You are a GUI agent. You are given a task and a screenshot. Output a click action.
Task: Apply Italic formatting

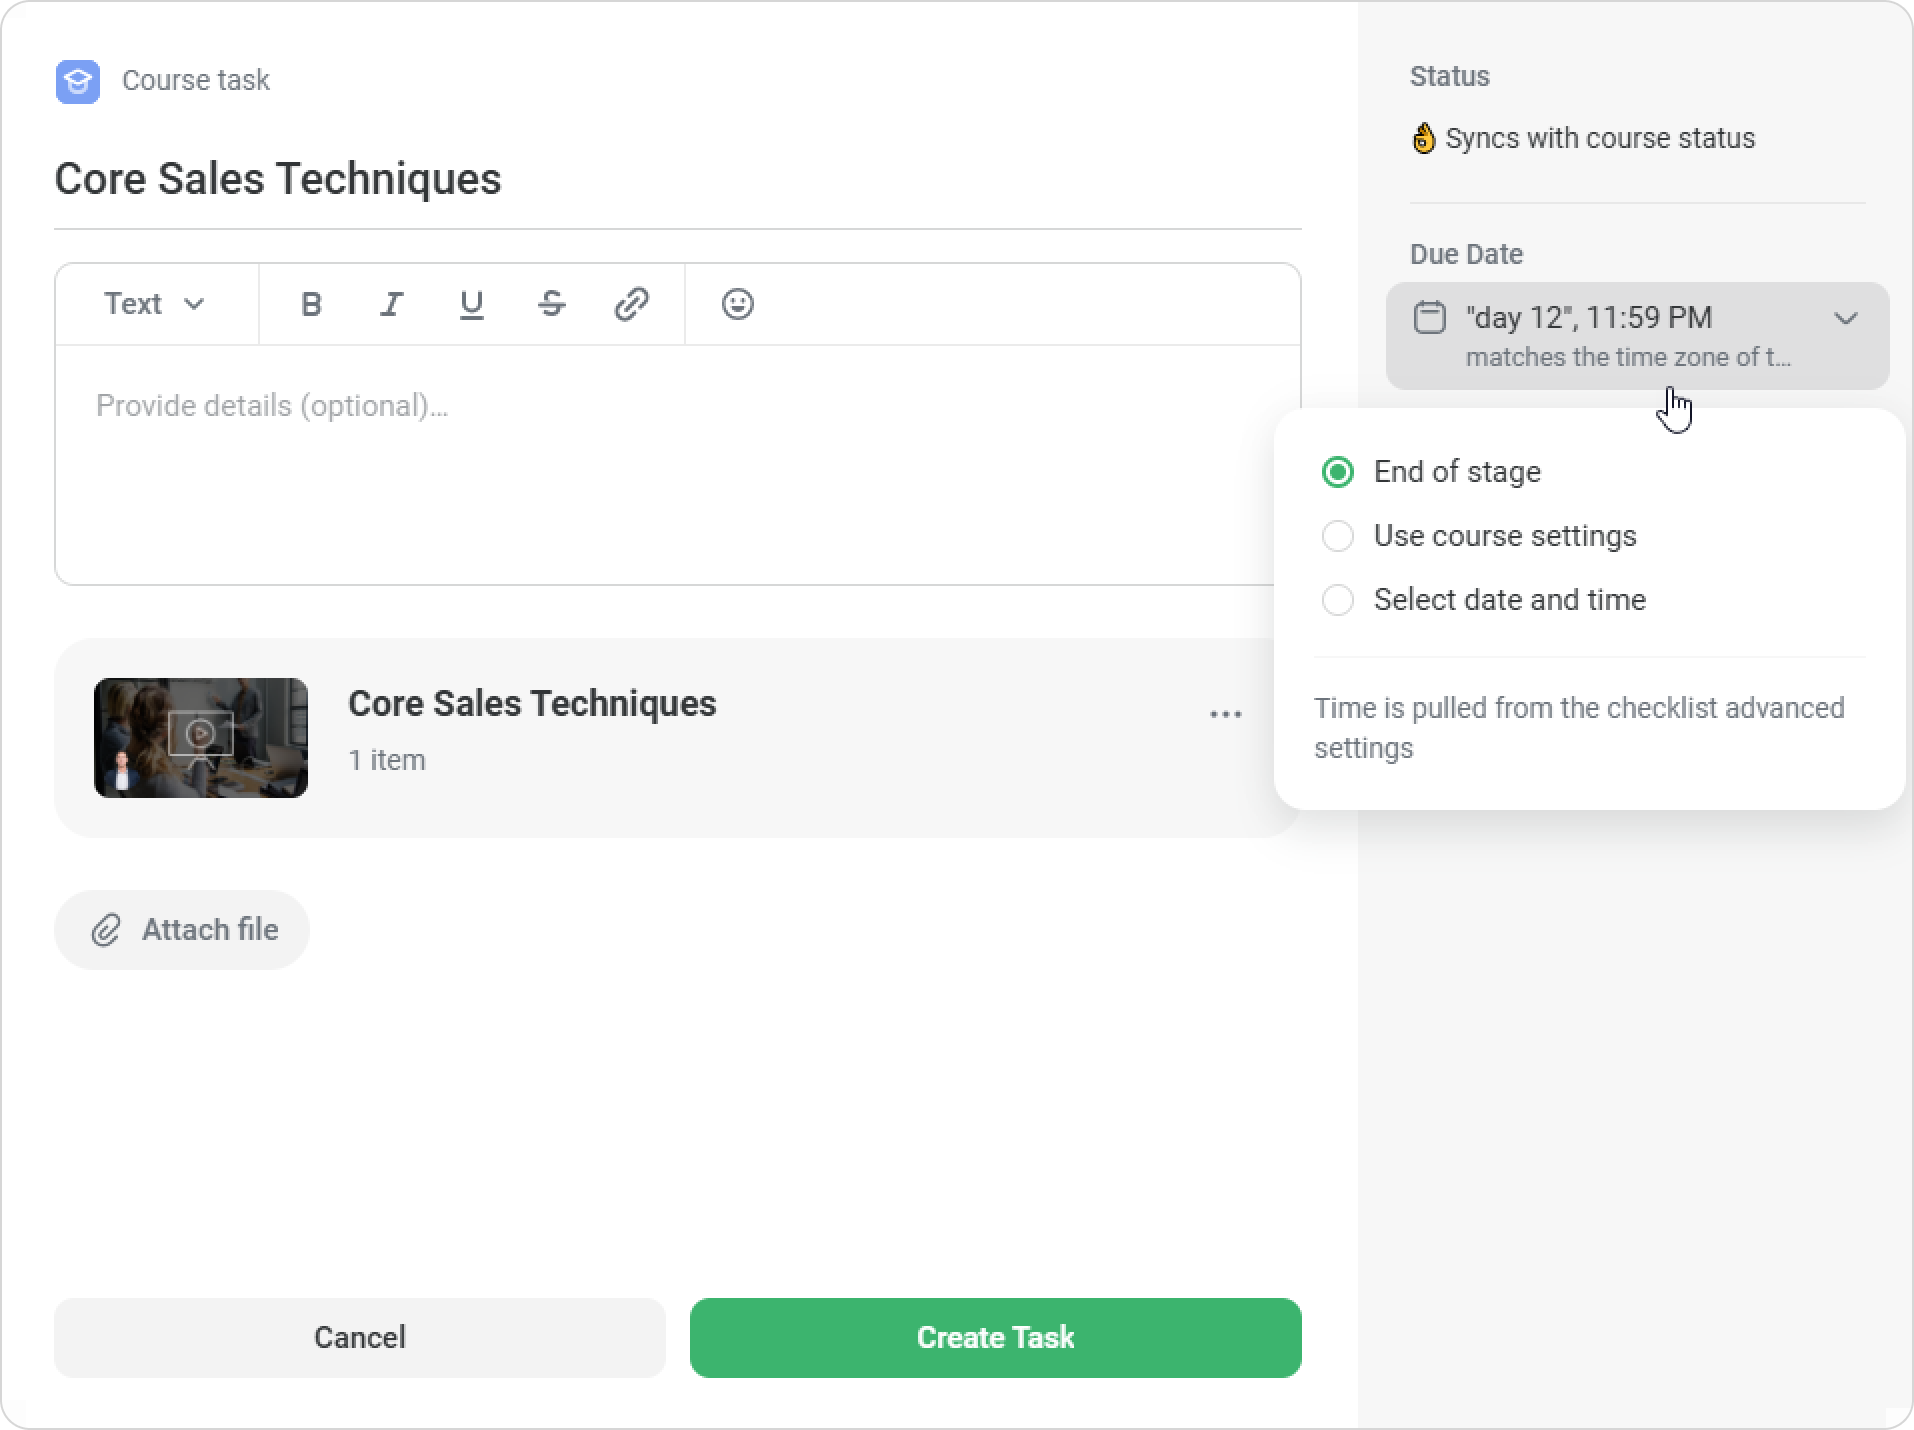pyautogui.click(x=391, y=304)
